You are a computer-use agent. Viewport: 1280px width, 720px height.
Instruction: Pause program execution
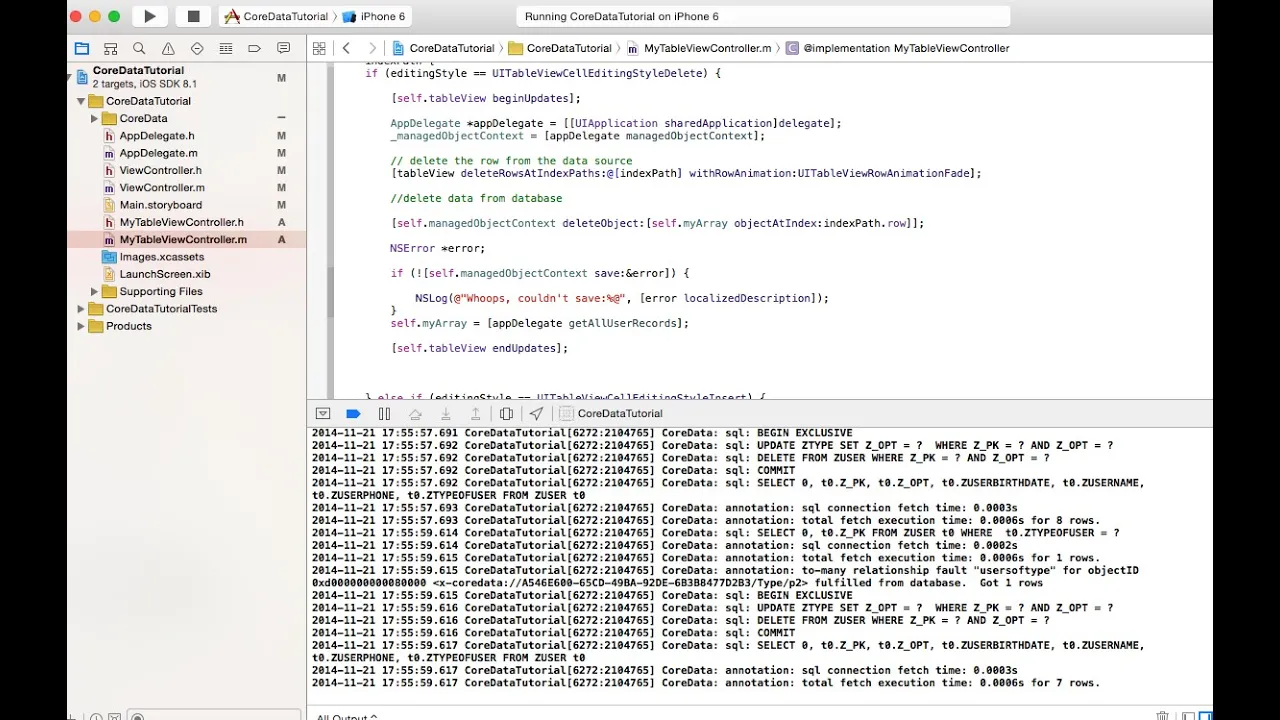[x=384, y=413]
